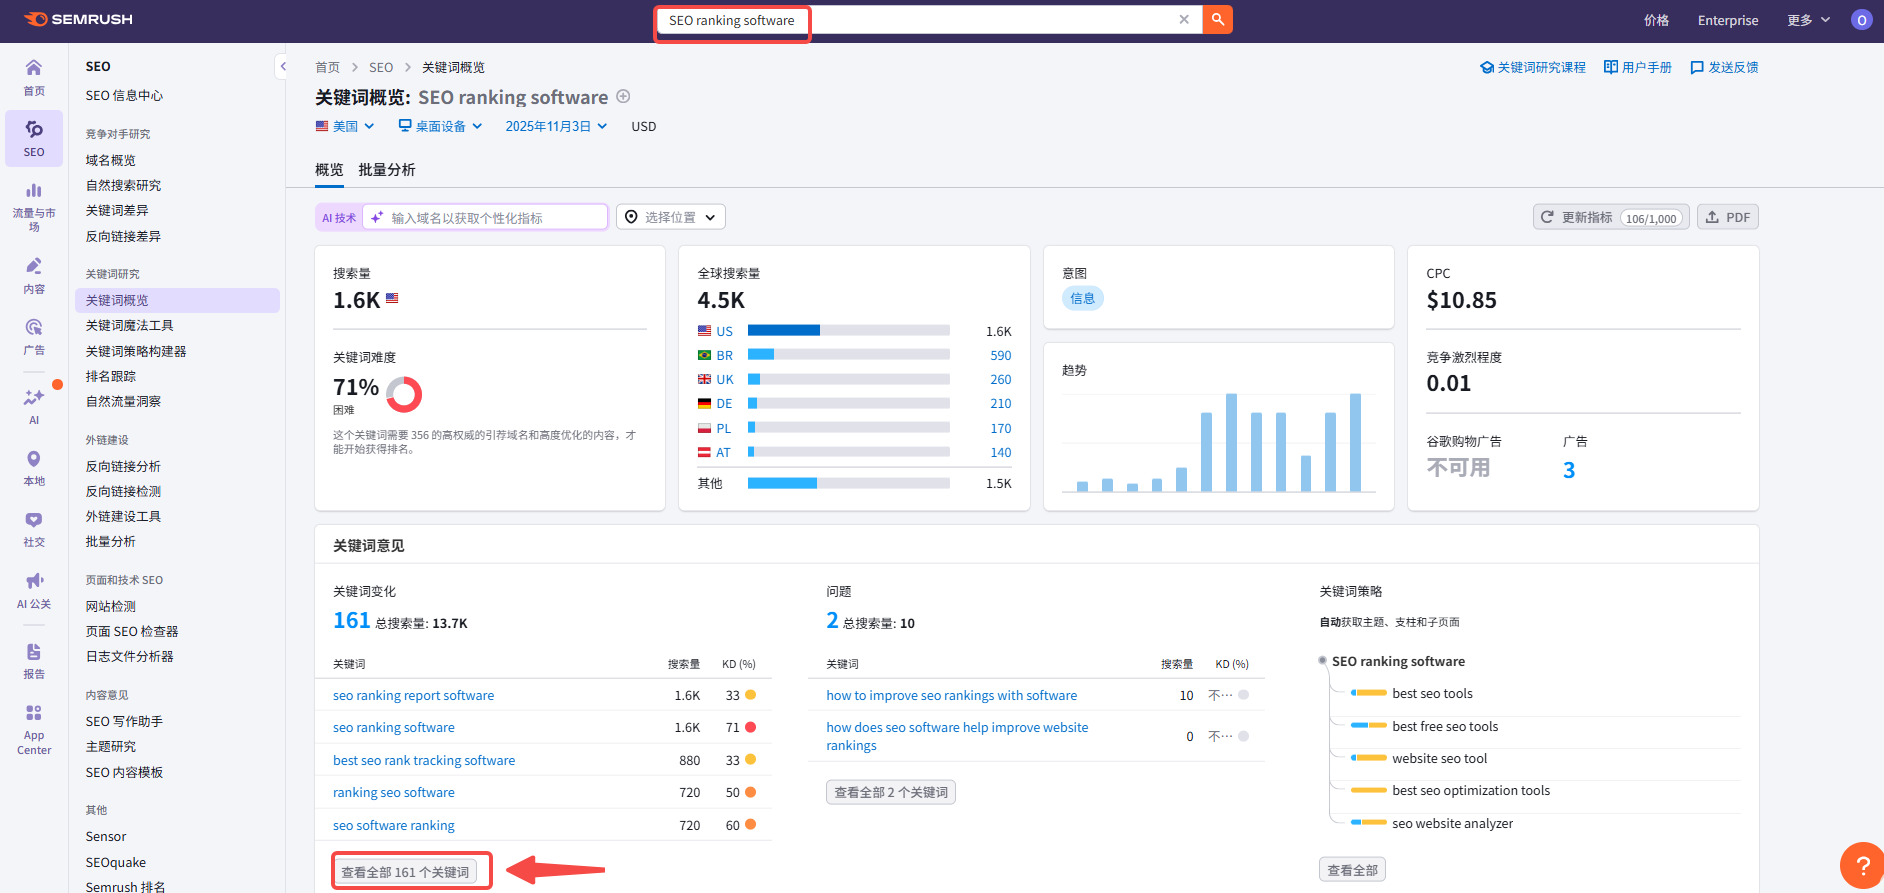This screenshot has height=893, width=1884.
Task: Open 'best seo tools' strategy item
Action: point(1432,693)
